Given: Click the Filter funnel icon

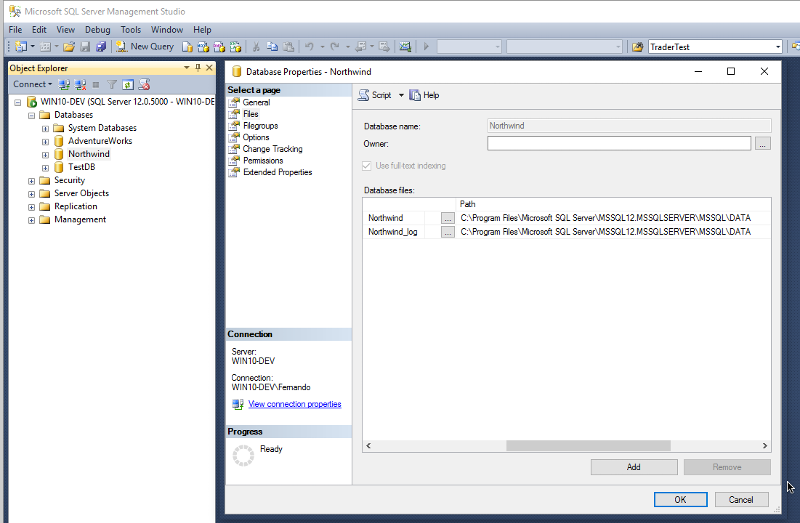Looking at the screenshot, I should tap(112, 85).
